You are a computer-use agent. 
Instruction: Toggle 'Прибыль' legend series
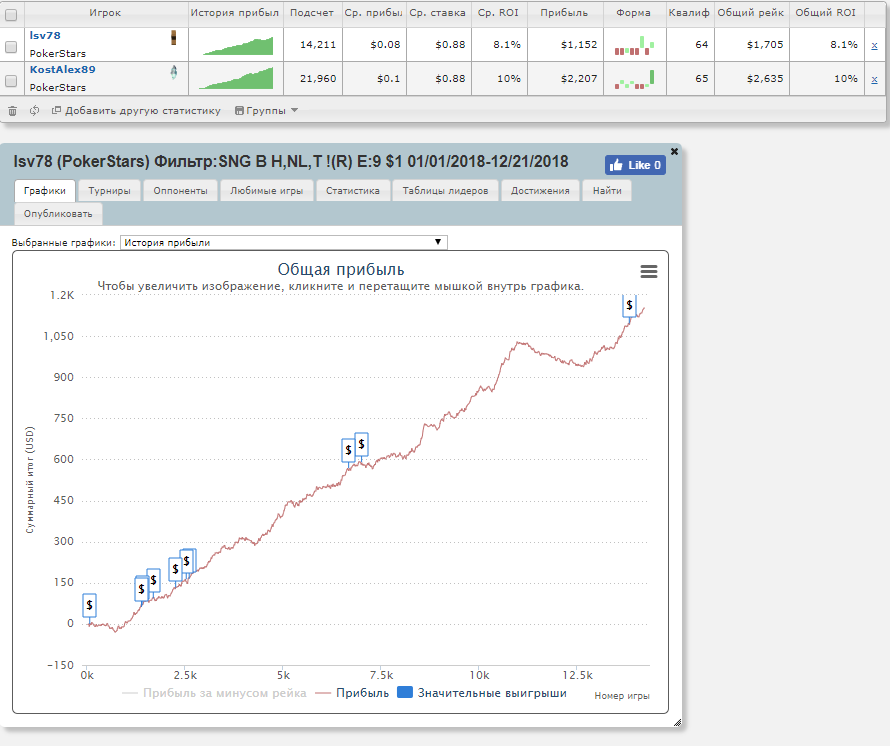(352, 693)
